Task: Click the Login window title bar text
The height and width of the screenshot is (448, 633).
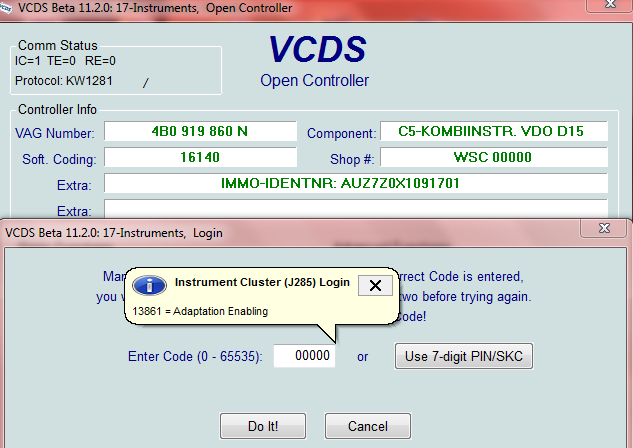Action: tap(114, 233)
